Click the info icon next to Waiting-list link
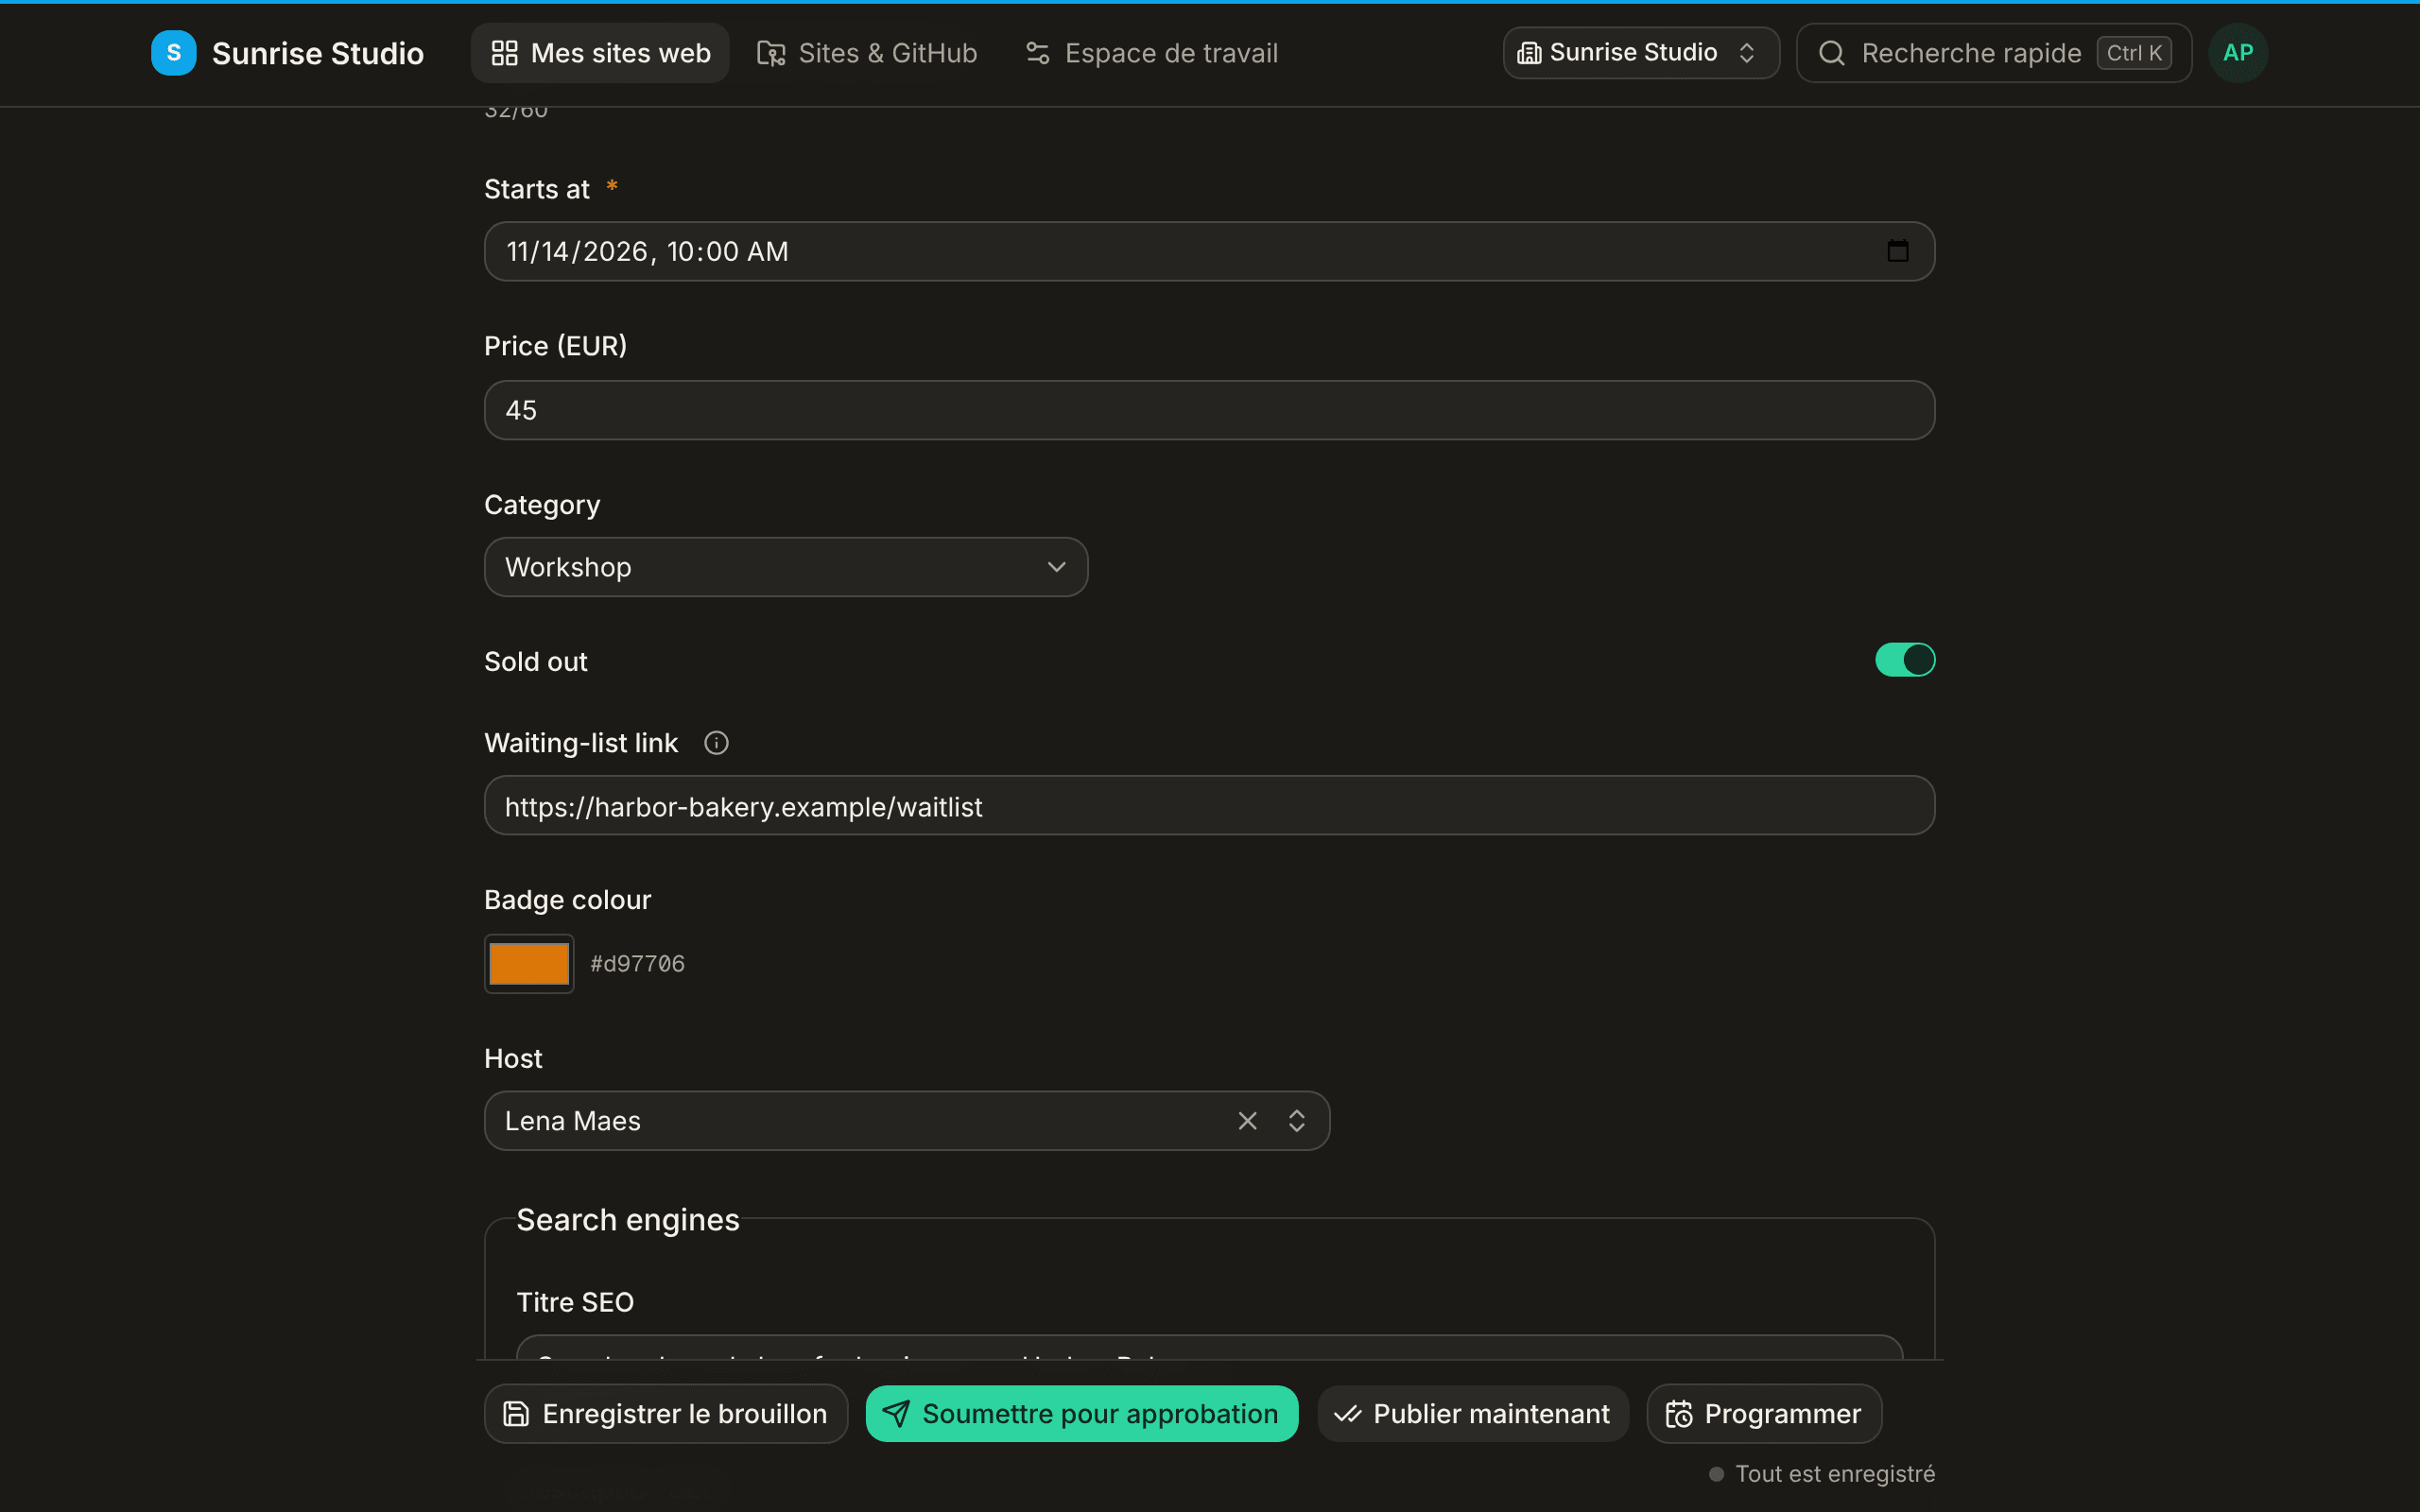 click(x=716, y=743)
